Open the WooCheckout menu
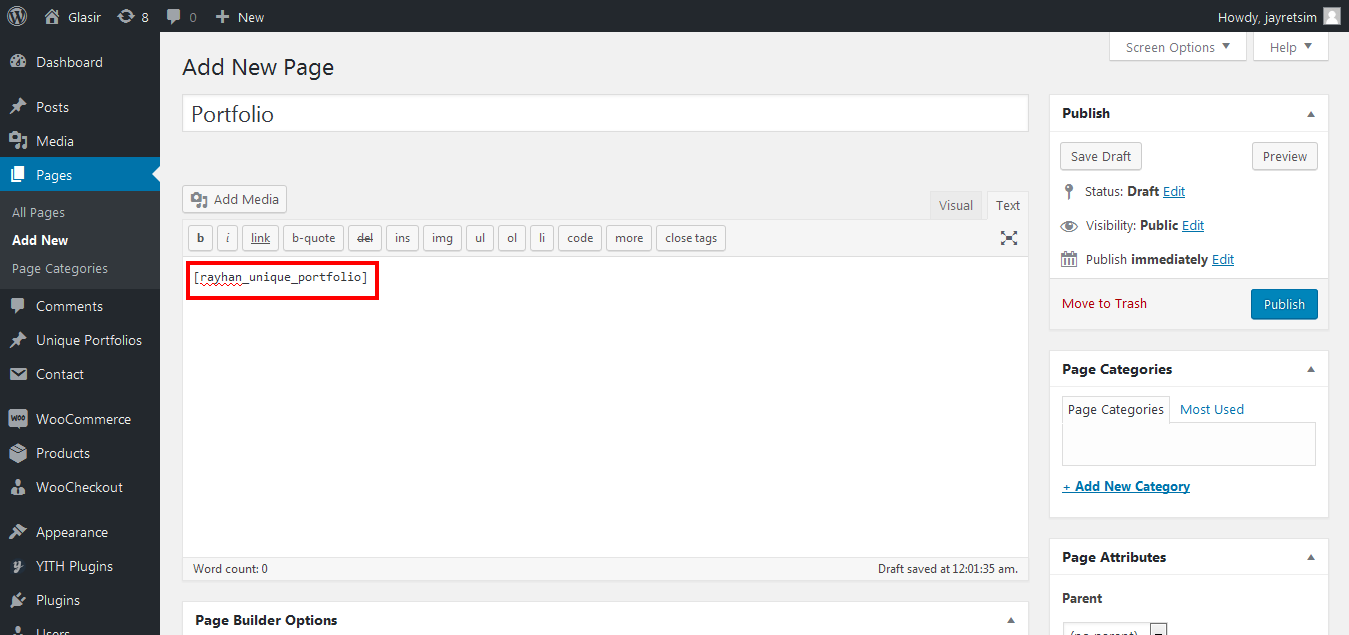This screenshot has height=635, width=1349. (79, 487)
